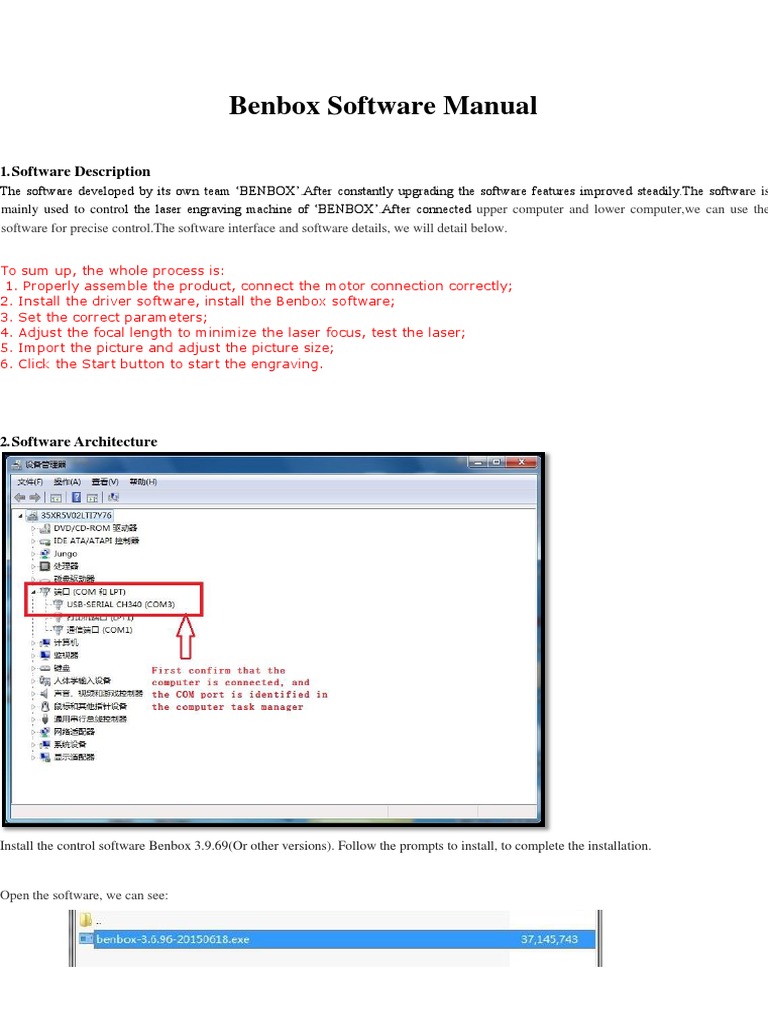Click the parent folder icon above benbox exe

point(86,921)
